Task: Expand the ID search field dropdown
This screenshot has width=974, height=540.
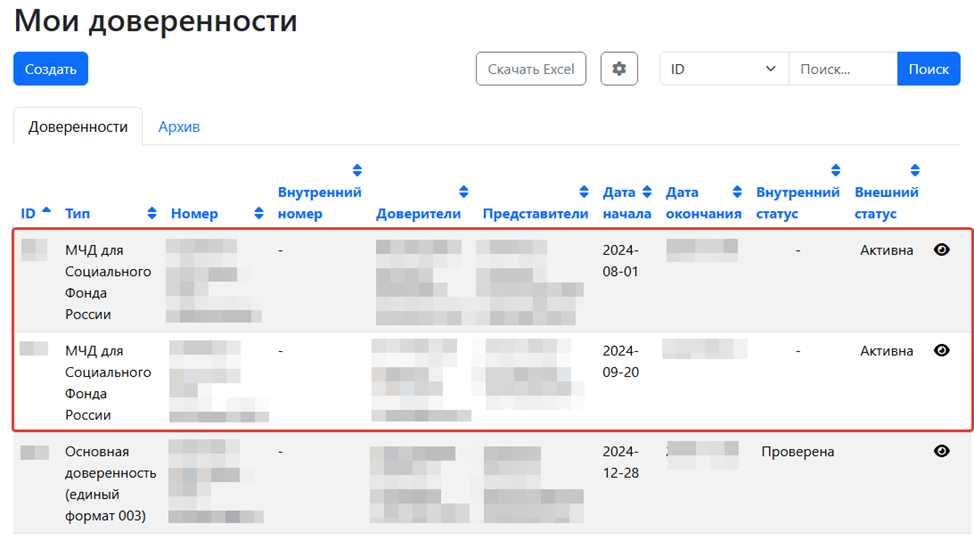Action: [x=724, y=69]
